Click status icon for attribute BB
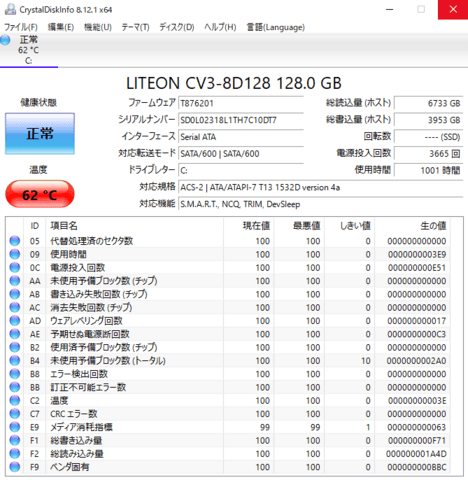This screenshot has width=468, height=480. tap(15, 387)
